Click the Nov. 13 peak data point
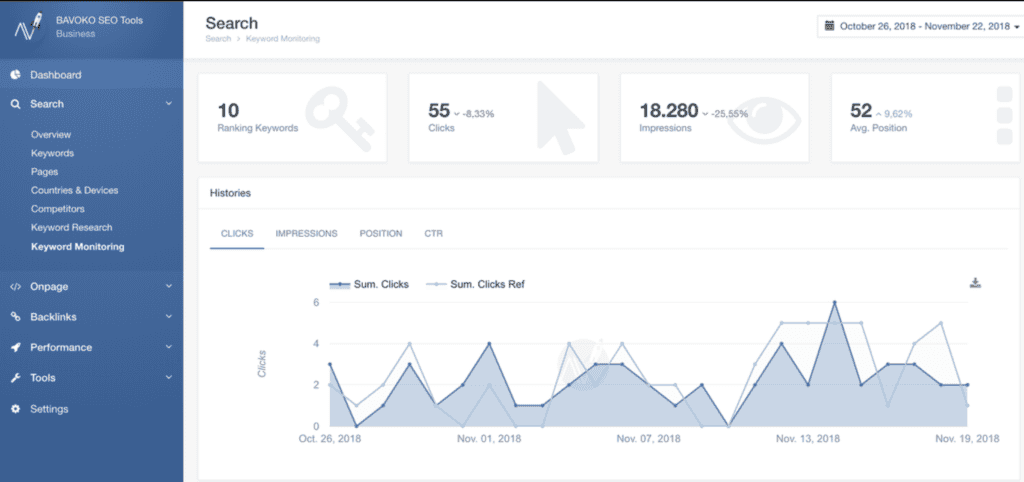The width and height of the screenshot is (1024, 482). point(834,302)
